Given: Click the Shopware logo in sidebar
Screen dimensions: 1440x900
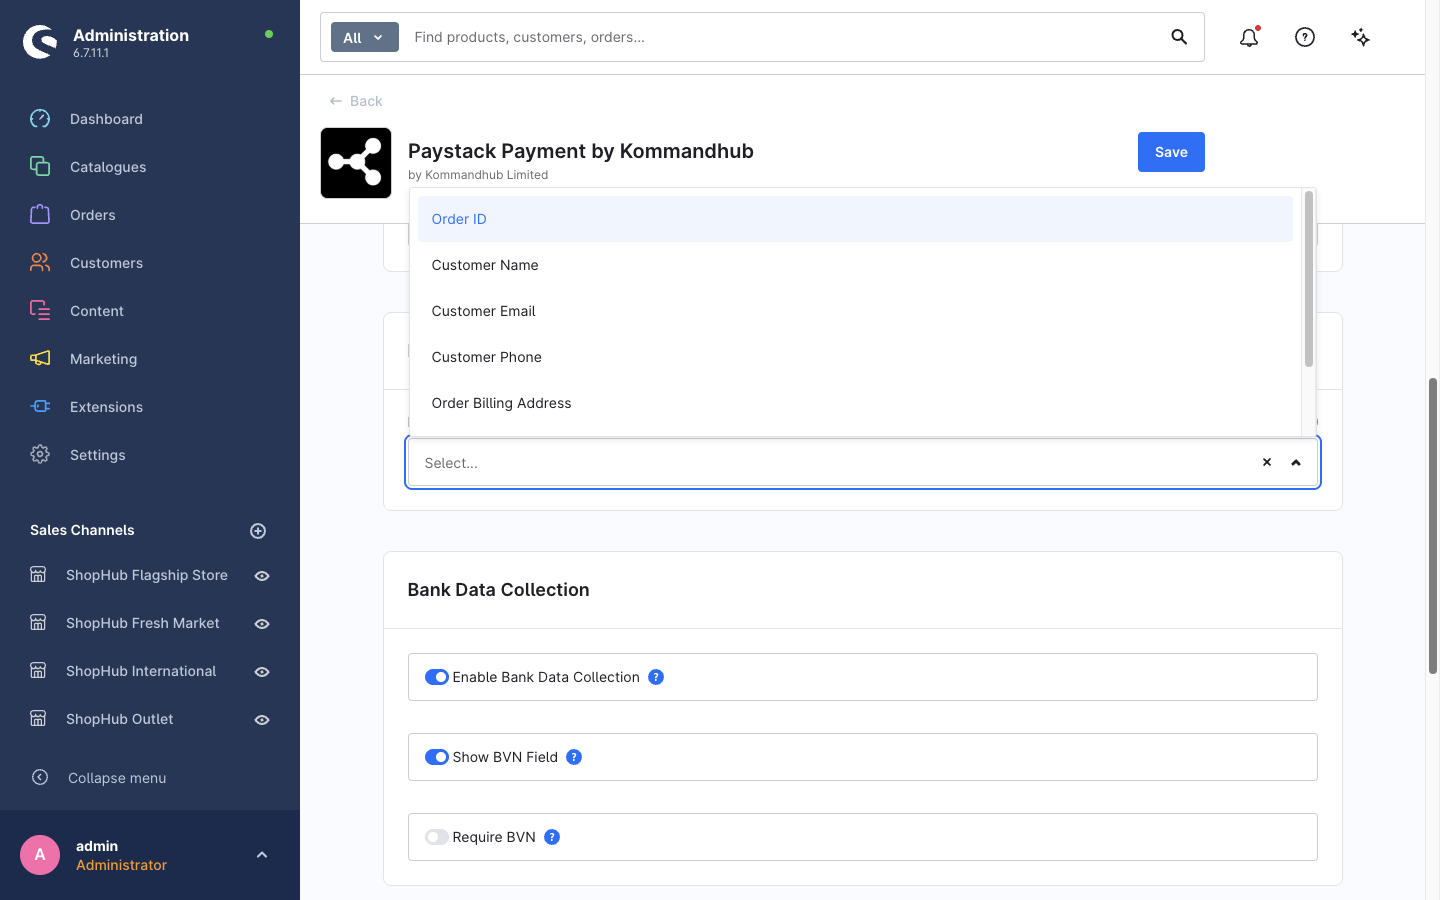Looking at the screenshot, I should [x=41, y=42].
